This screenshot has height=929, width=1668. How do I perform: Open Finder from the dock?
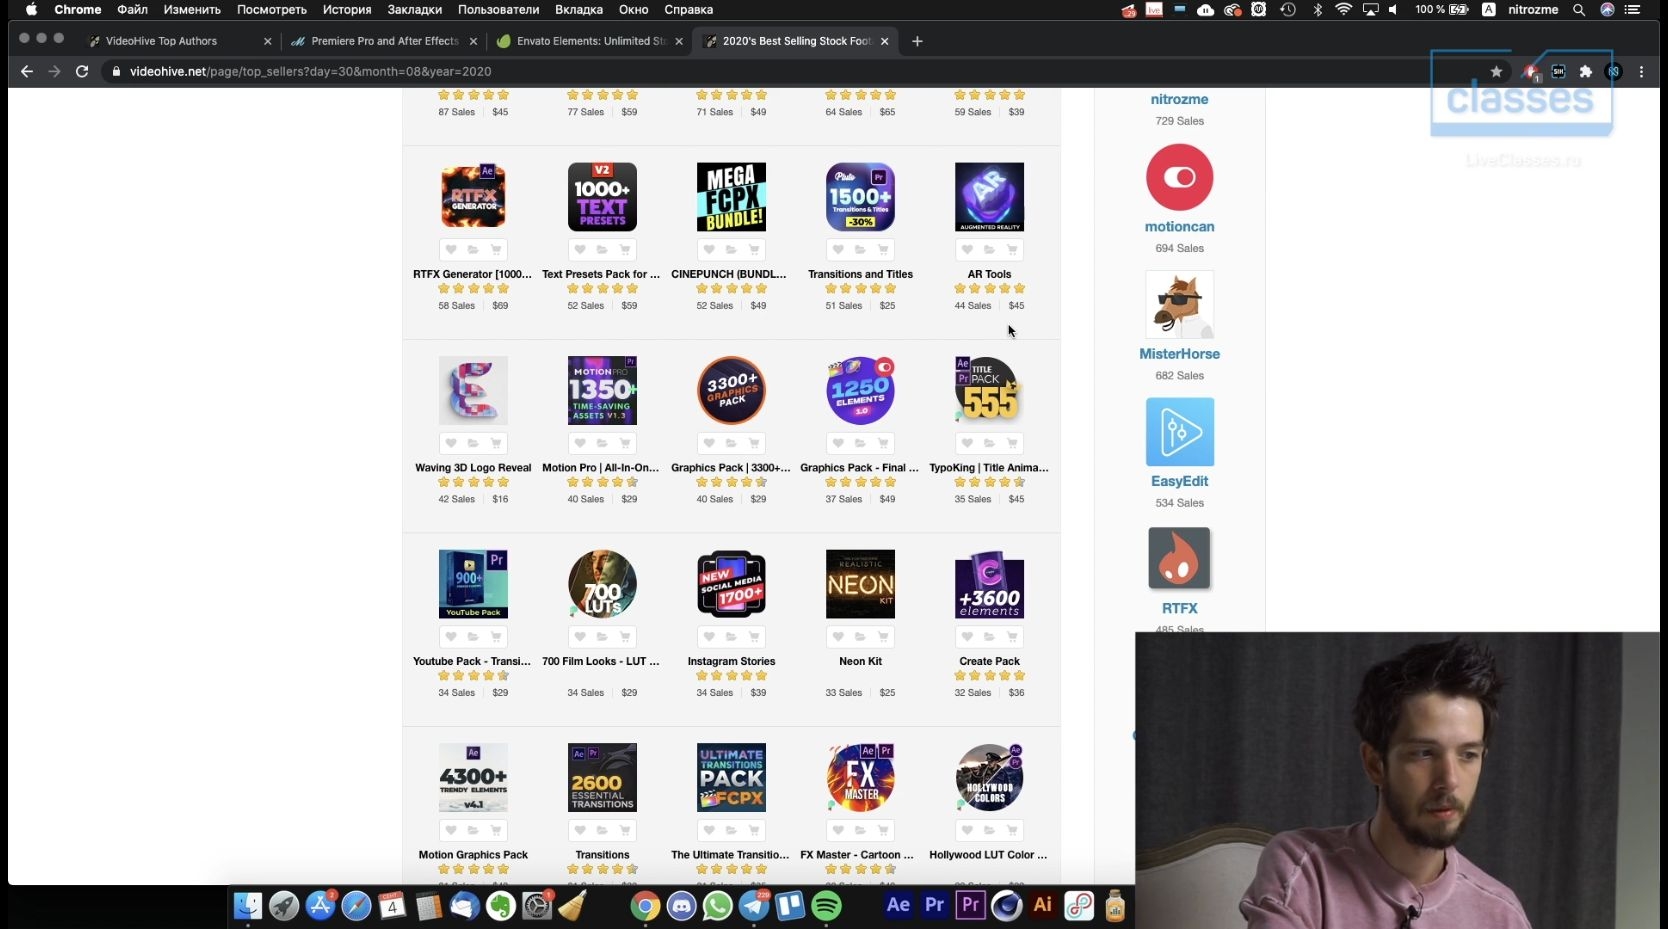tap(248, 906)
